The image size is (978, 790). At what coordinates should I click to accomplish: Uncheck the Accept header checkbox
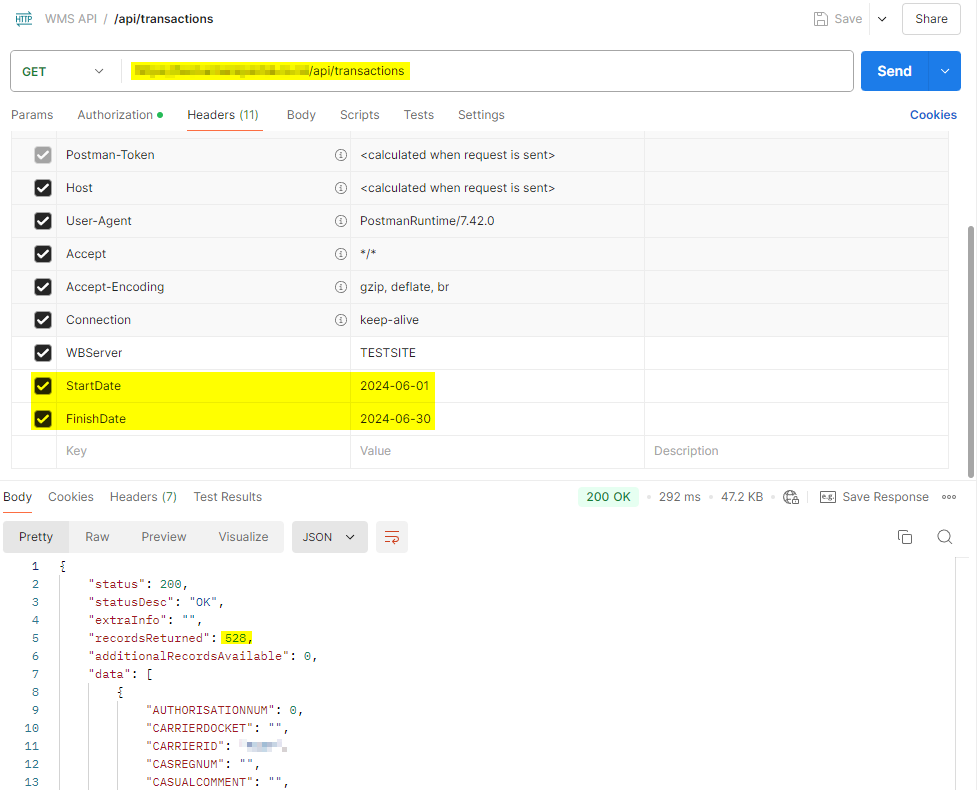point(43,254)
